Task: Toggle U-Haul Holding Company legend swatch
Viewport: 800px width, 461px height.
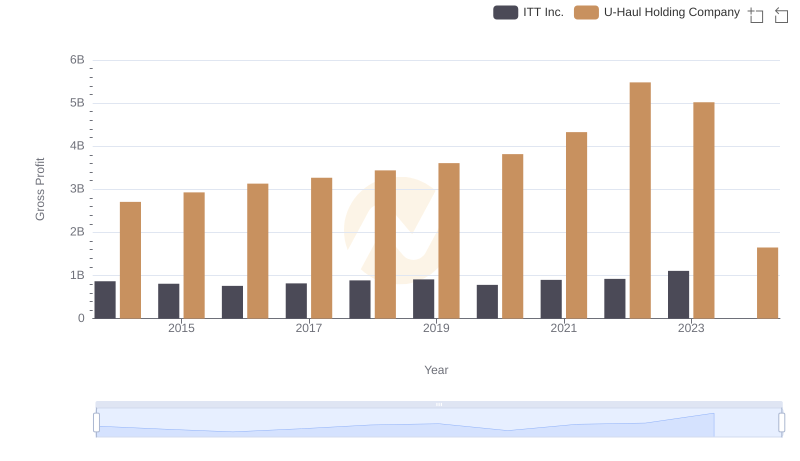Action: pyautogui.click(x=586, y=12)
